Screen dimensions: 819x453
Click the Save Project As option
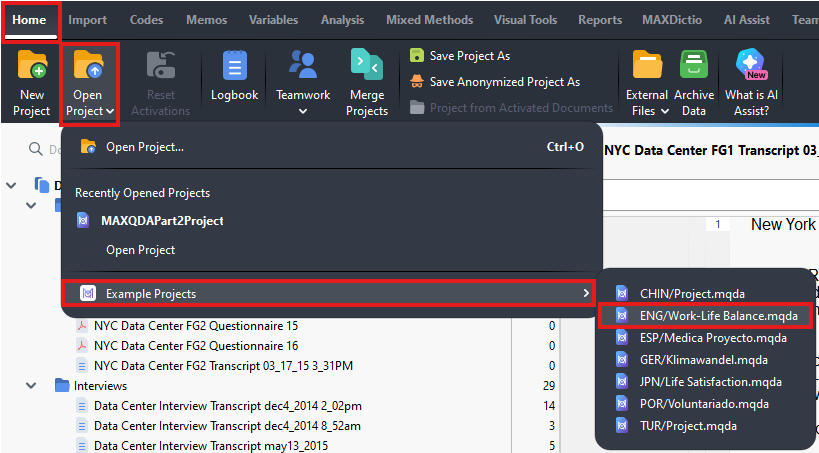tap(460, 55)
